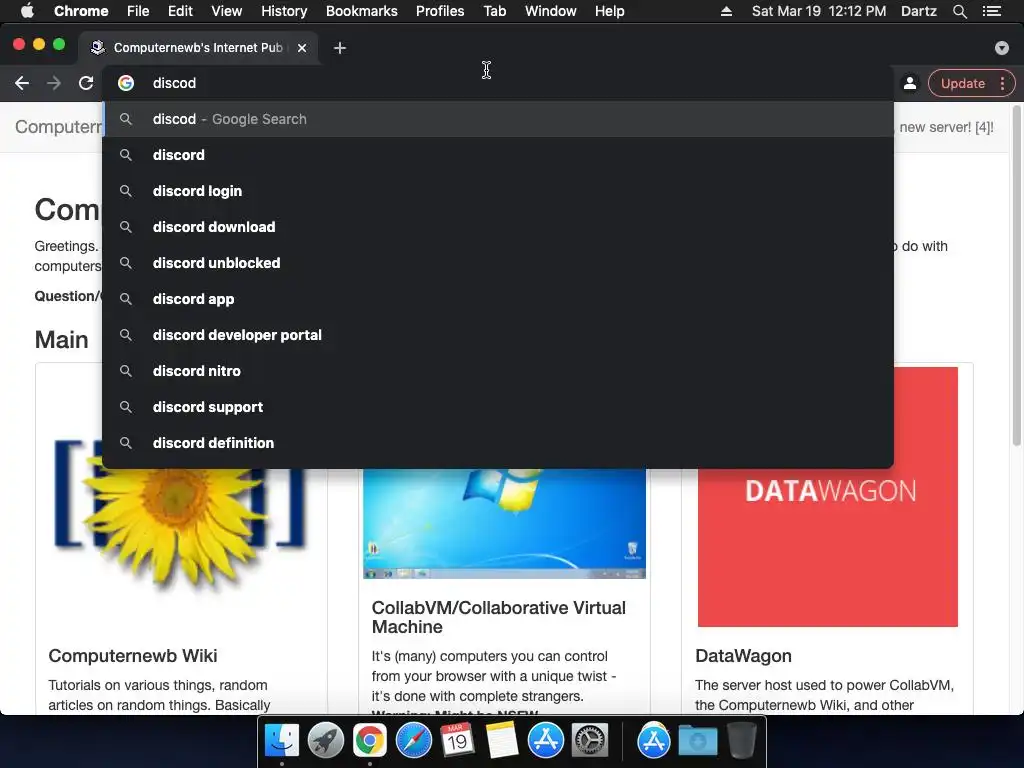
Task: Select 'discord support' suggestion
Action: click(498, 406)
